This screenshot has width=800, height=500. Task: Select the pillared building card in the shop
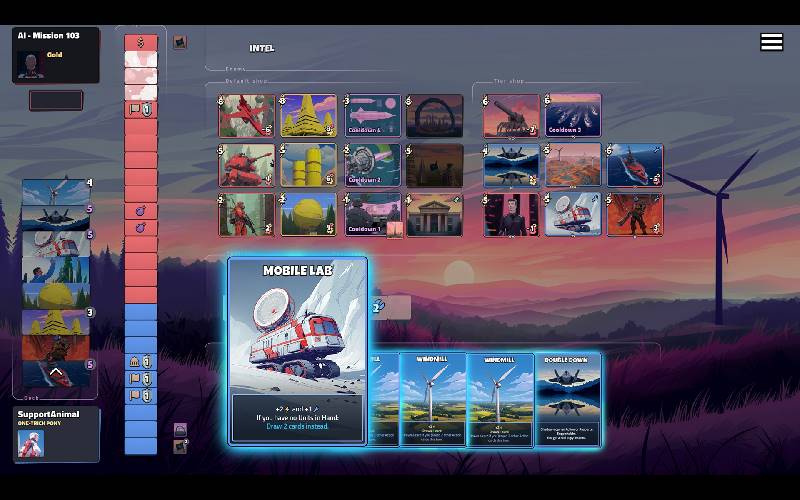point(434,214)
